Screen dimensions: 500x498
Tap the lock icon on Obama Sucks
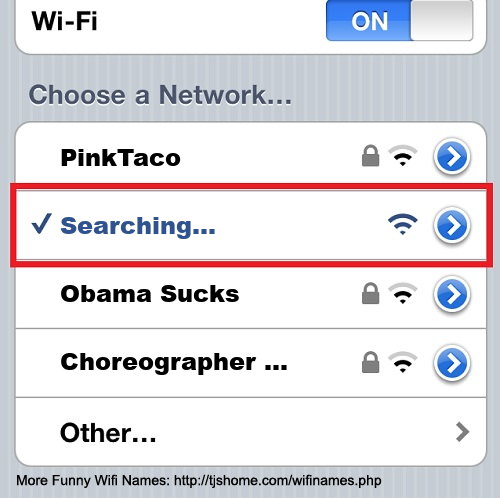pyautogui.click(x=370, y=293)
